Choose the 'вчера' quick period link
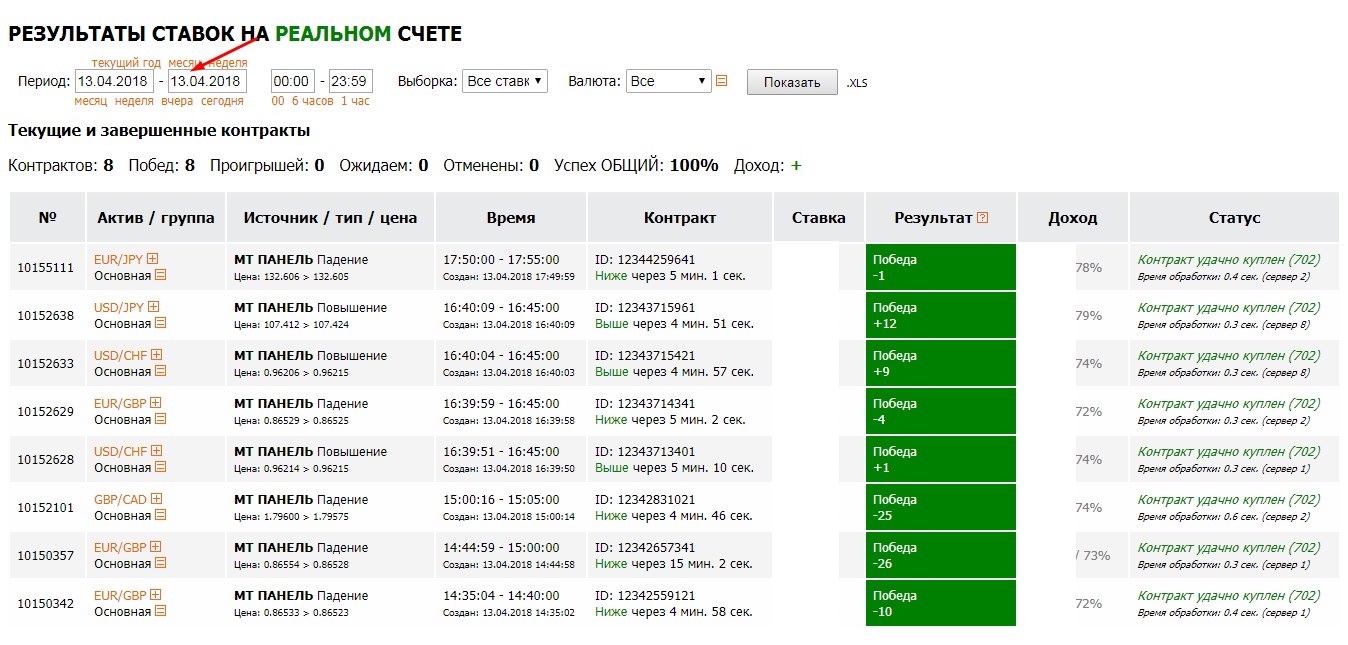This screenshot has width=1348, height=645. tap(177, 101)
